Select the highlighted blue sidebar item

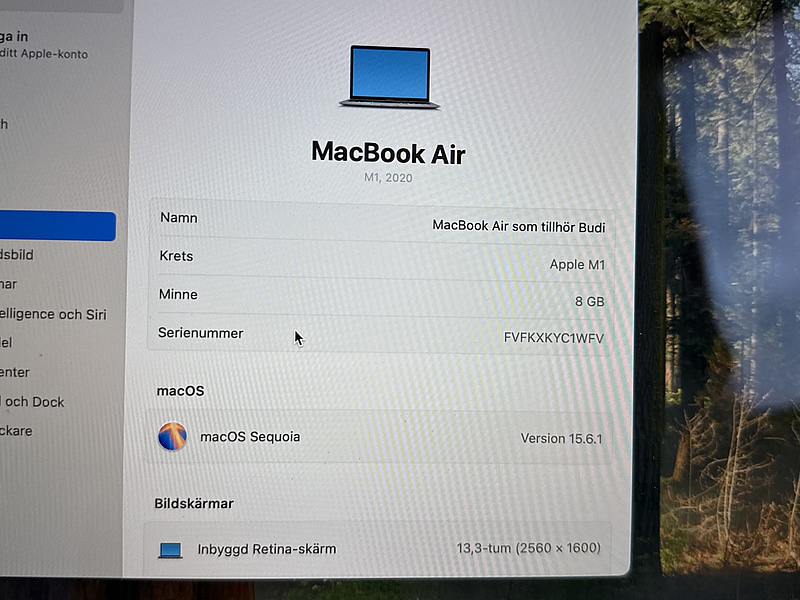58,226
